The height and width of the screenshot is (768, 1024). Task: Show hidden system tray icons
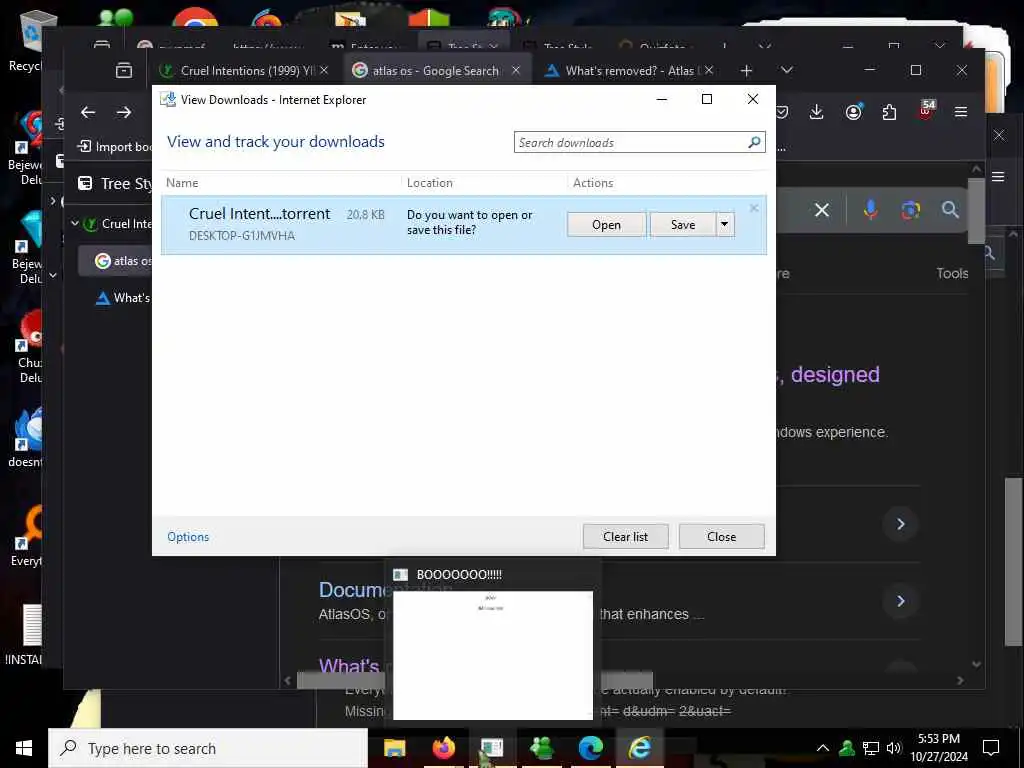(x=823, y=748)
